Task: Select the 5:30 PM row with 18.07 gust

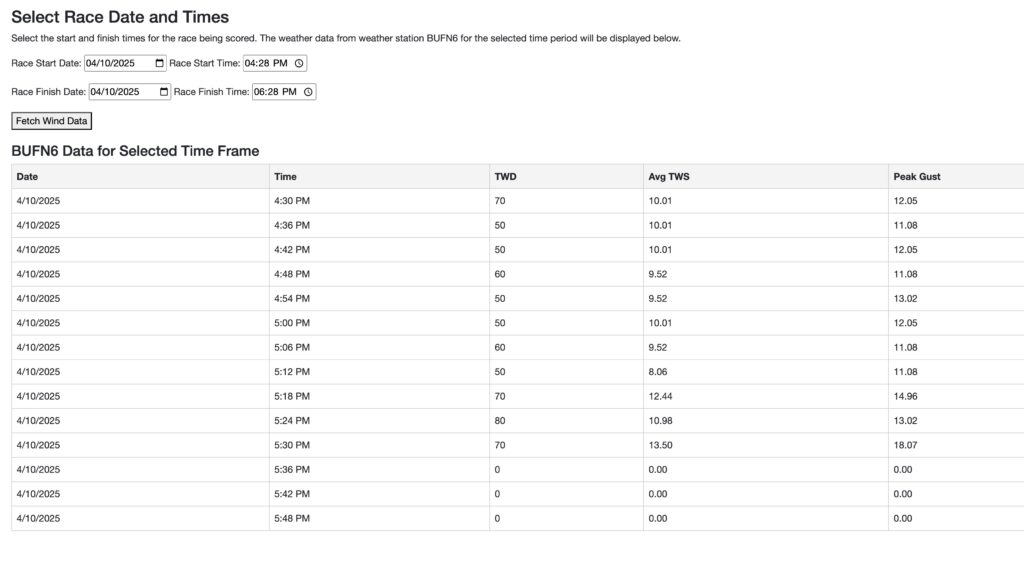Action: pyautogui.click(x=518, y=445)
